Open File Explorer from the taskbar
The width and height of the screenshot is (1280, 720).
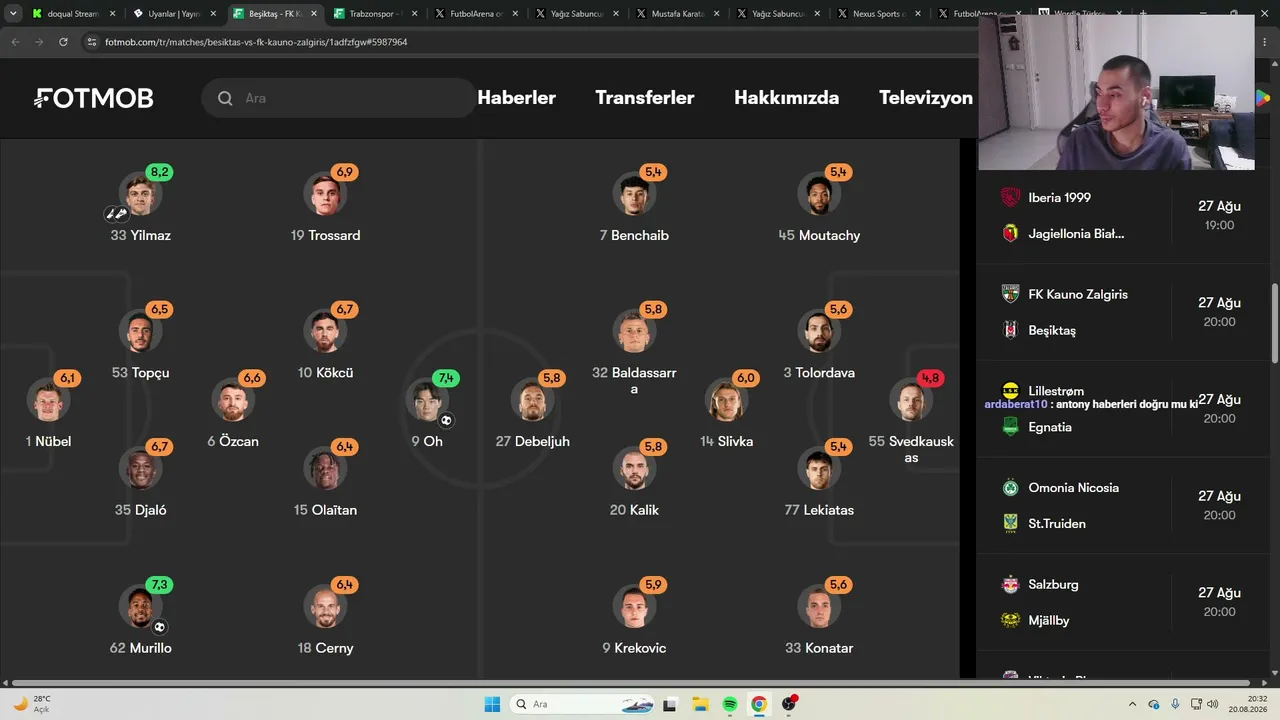[700, 704]
